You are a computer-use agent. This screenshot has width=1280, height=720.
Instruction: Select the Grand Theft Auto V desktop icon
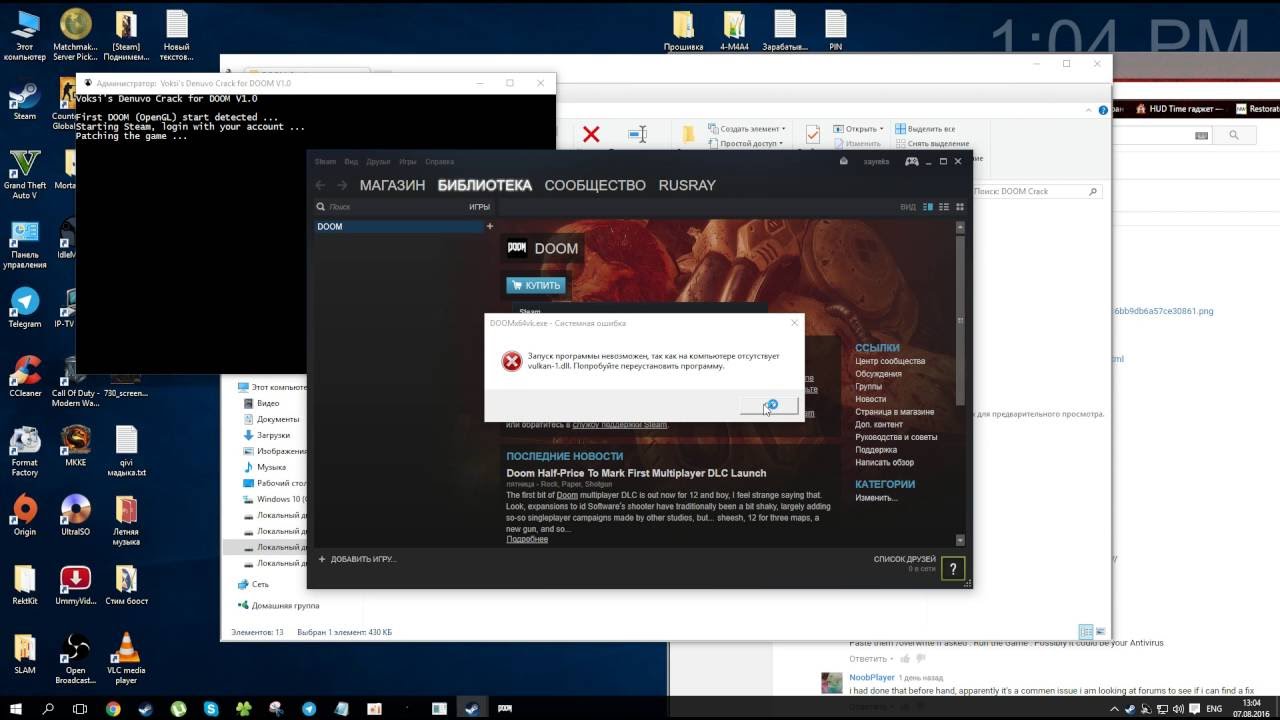[25, 173]
